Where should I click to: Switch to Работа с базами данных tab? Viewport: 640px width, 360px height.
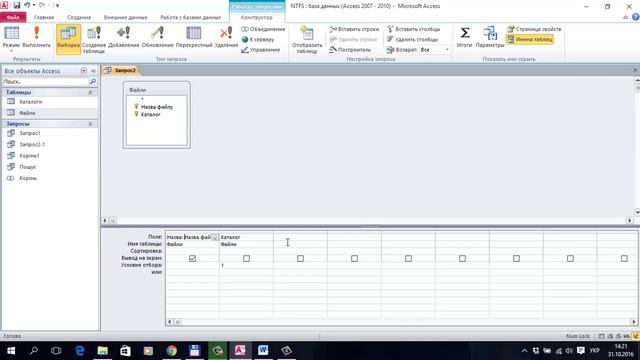pyautogui.click(x=190, y=17)
